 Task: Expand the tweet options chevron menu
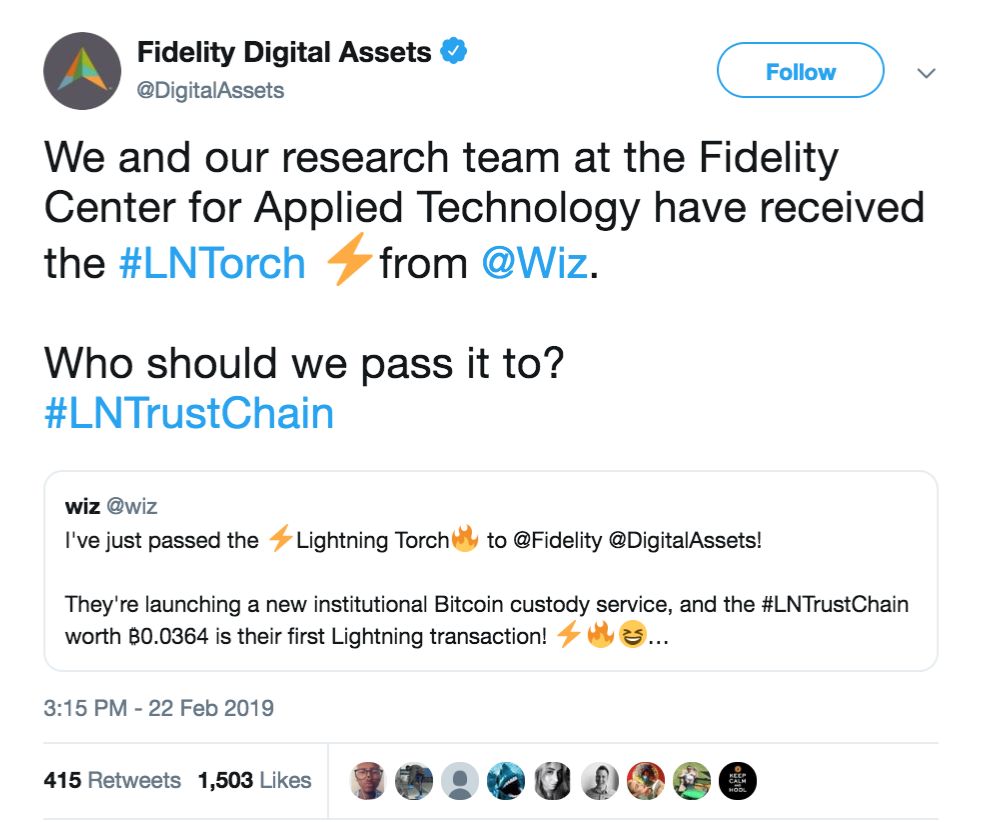[926, 73]
